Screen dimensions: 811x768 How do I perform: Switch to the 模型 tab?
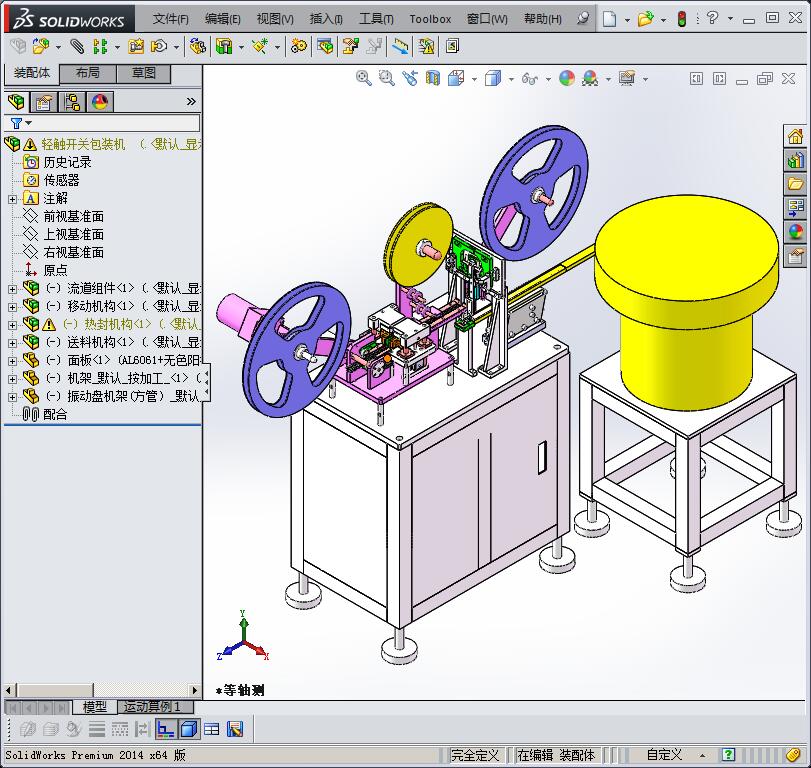click(x=95, y=706)
